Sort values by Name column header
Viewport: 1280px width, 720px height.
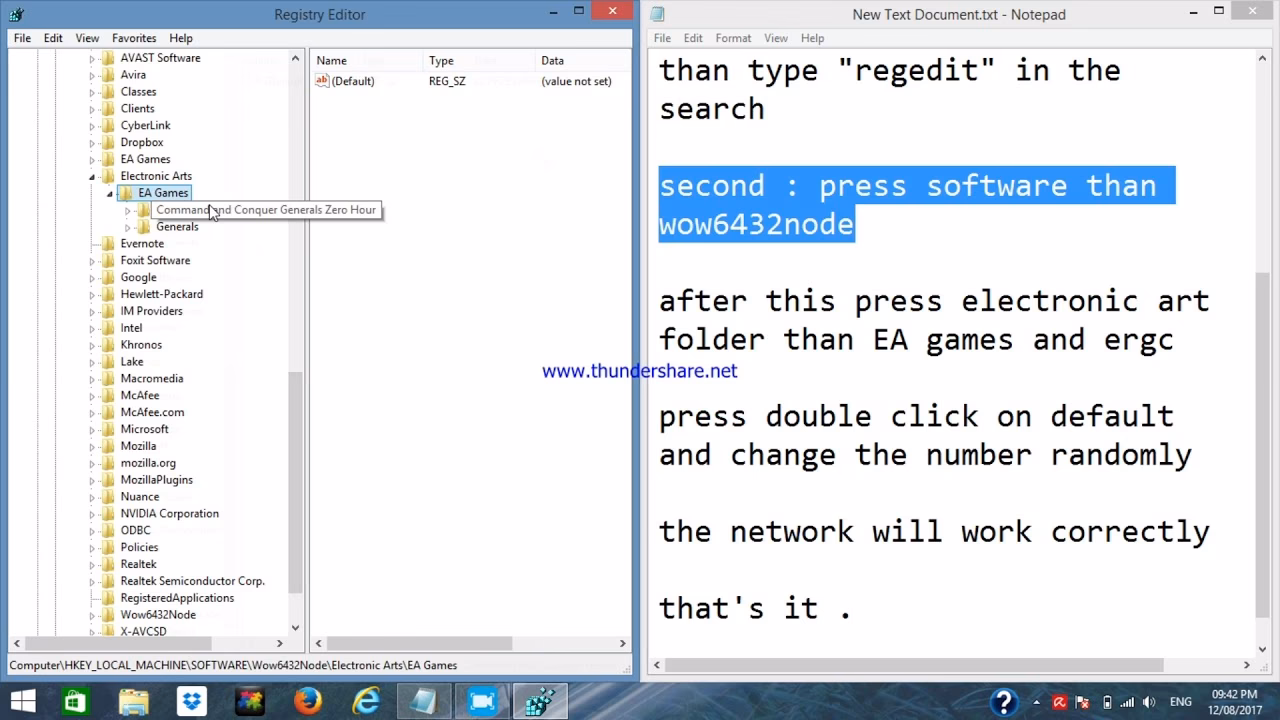click(367, 61)
